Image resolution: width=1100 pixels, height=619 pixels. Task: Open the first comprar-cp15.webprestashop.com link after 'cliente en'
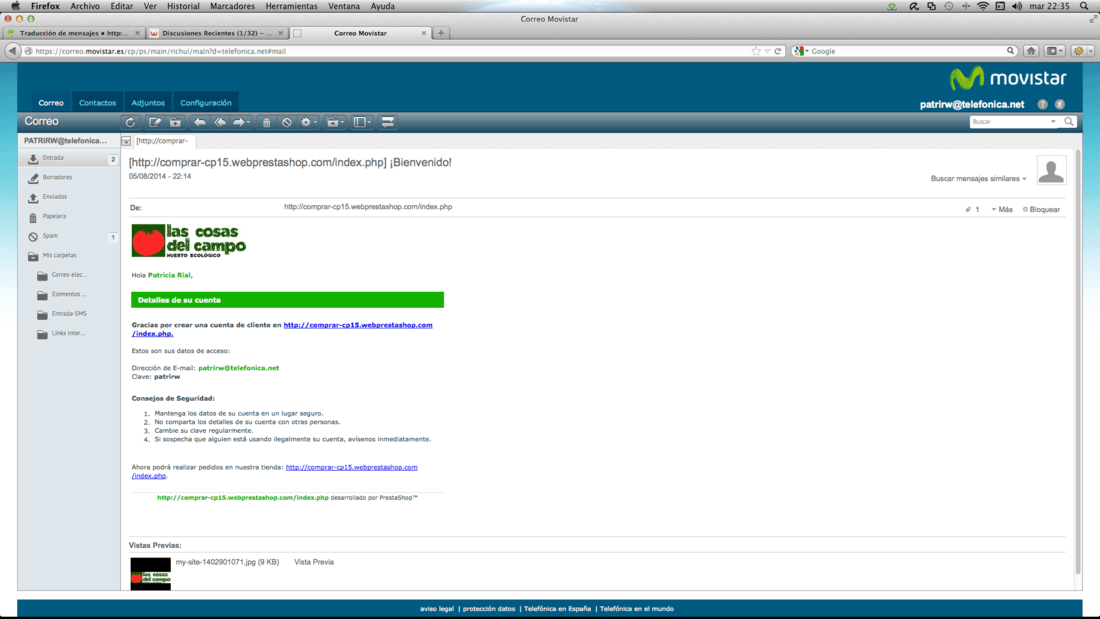pos(358,325)
